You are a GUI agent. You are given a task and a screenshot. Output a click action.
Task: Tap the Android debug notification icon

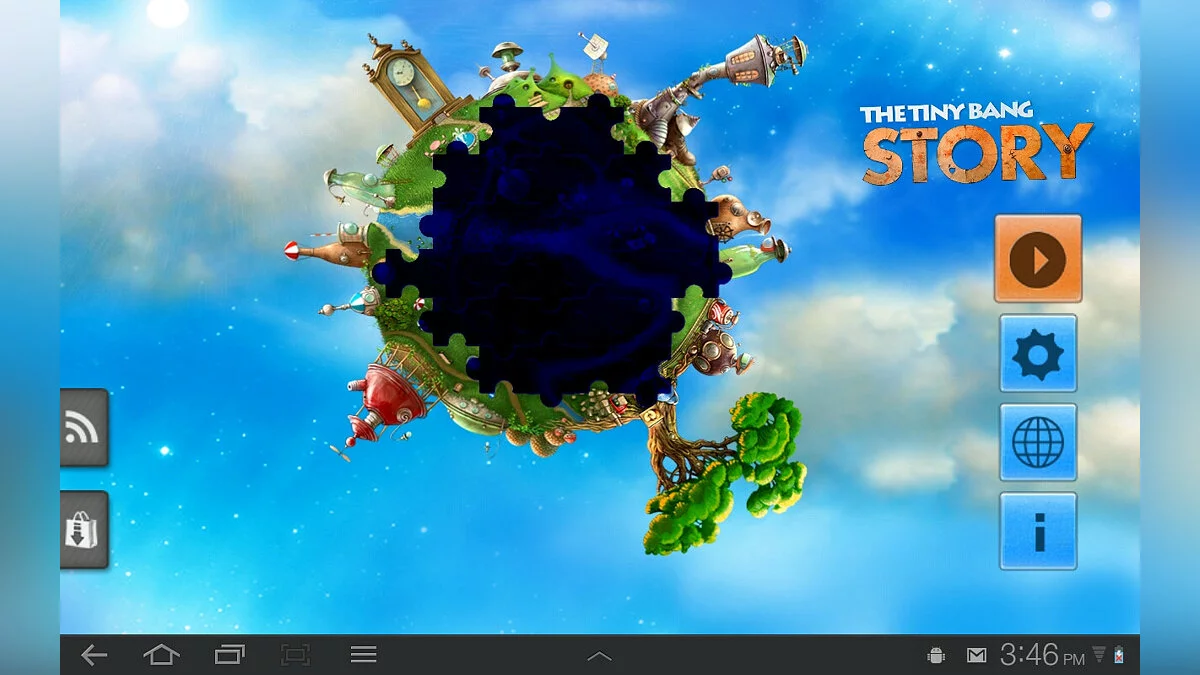click(x=937, y=655)
